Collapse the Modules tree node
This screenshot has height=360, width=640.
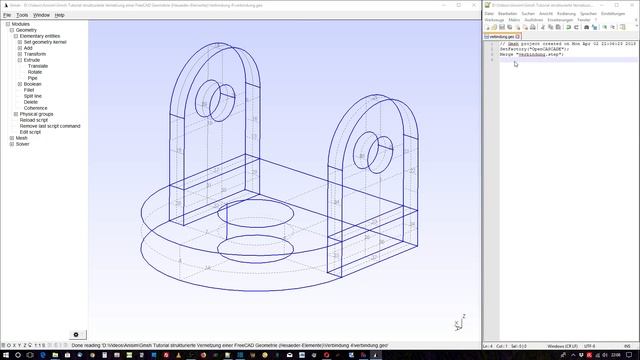[x=8, y=24]
